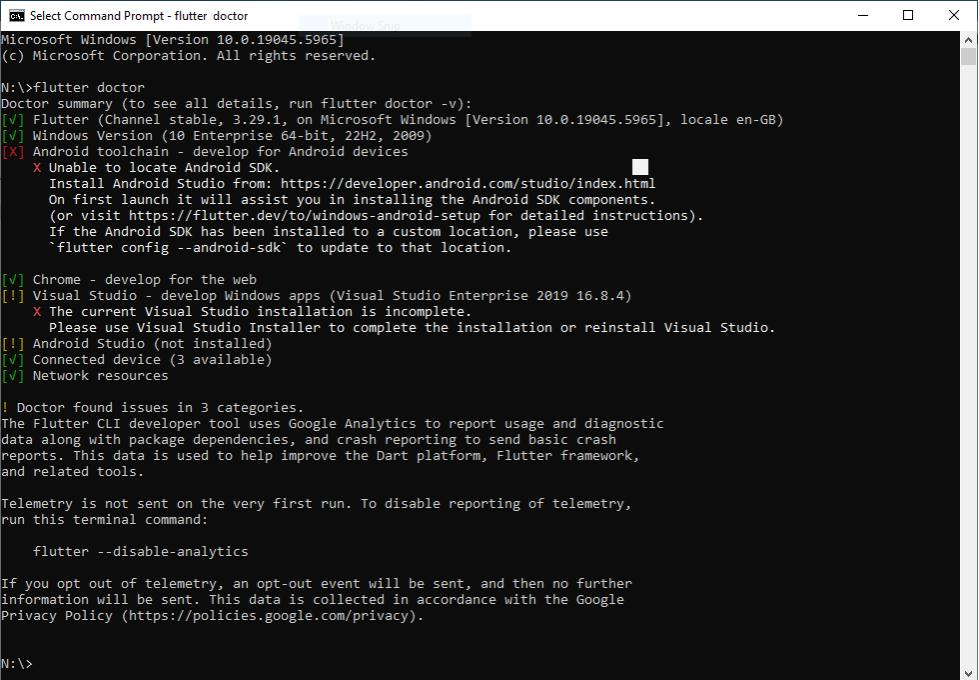Minimize the Command Prompt window

862,15
